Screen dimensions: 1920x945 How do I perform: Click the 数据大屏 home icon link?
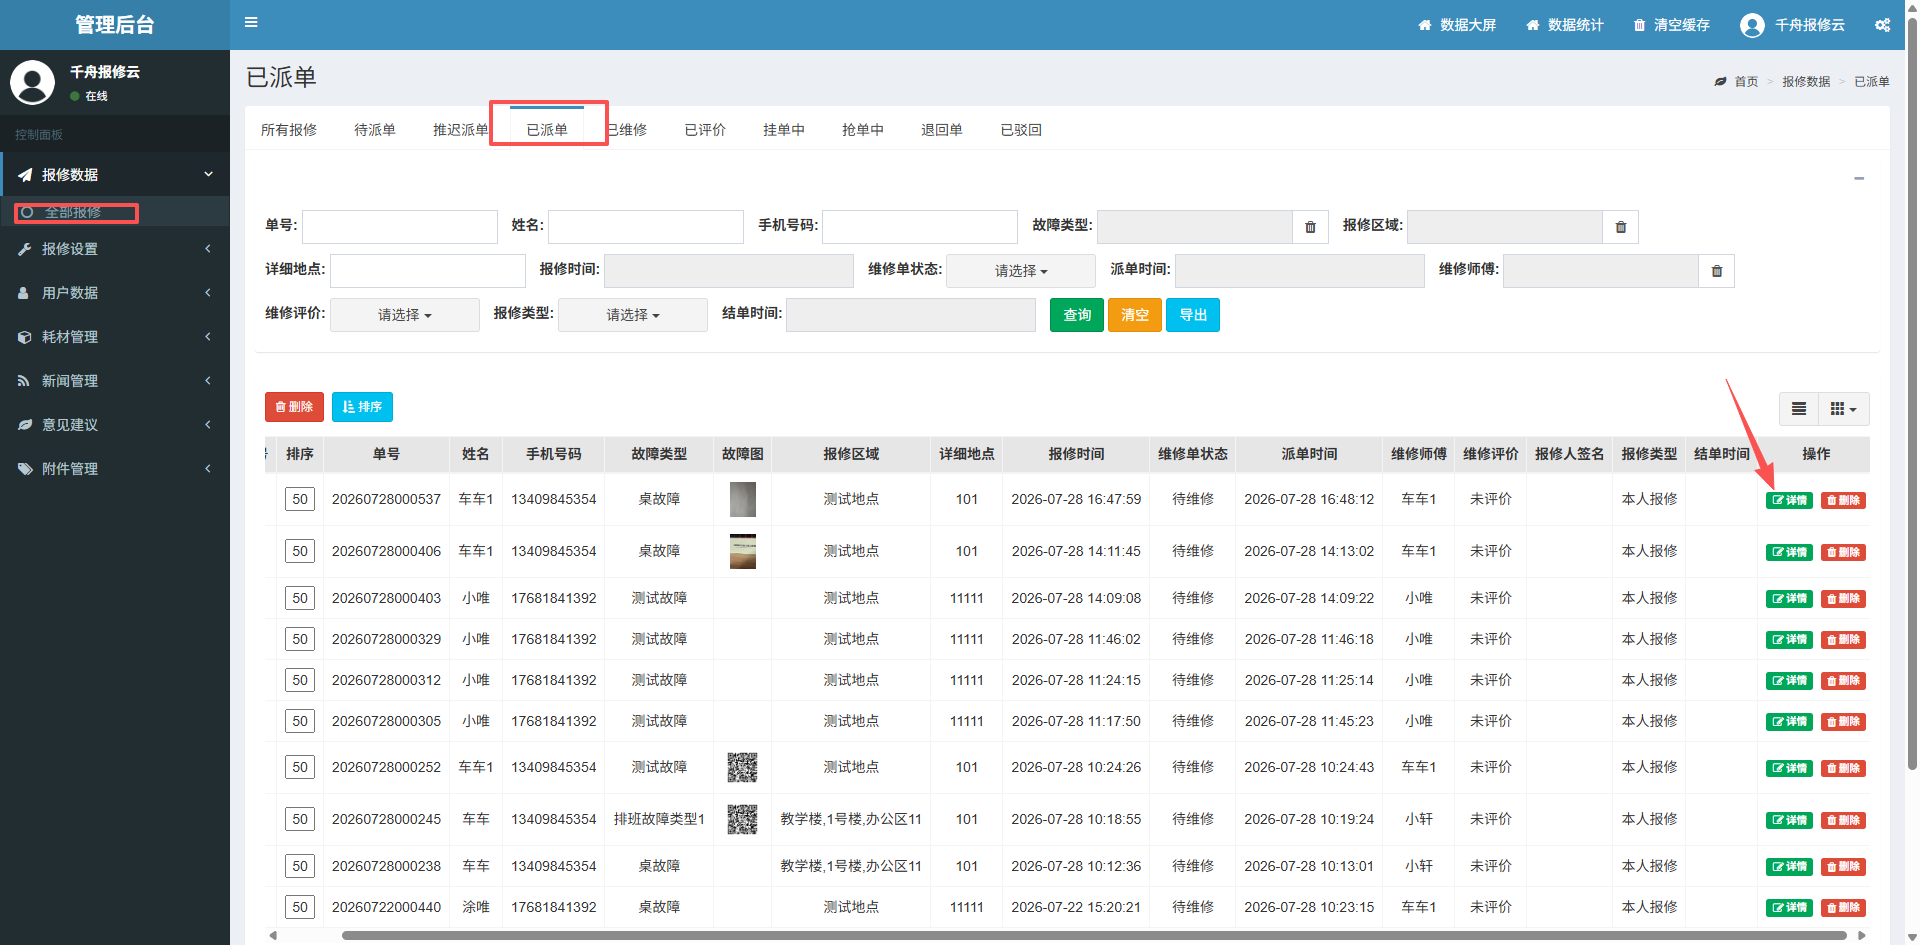click(1457, 25)
